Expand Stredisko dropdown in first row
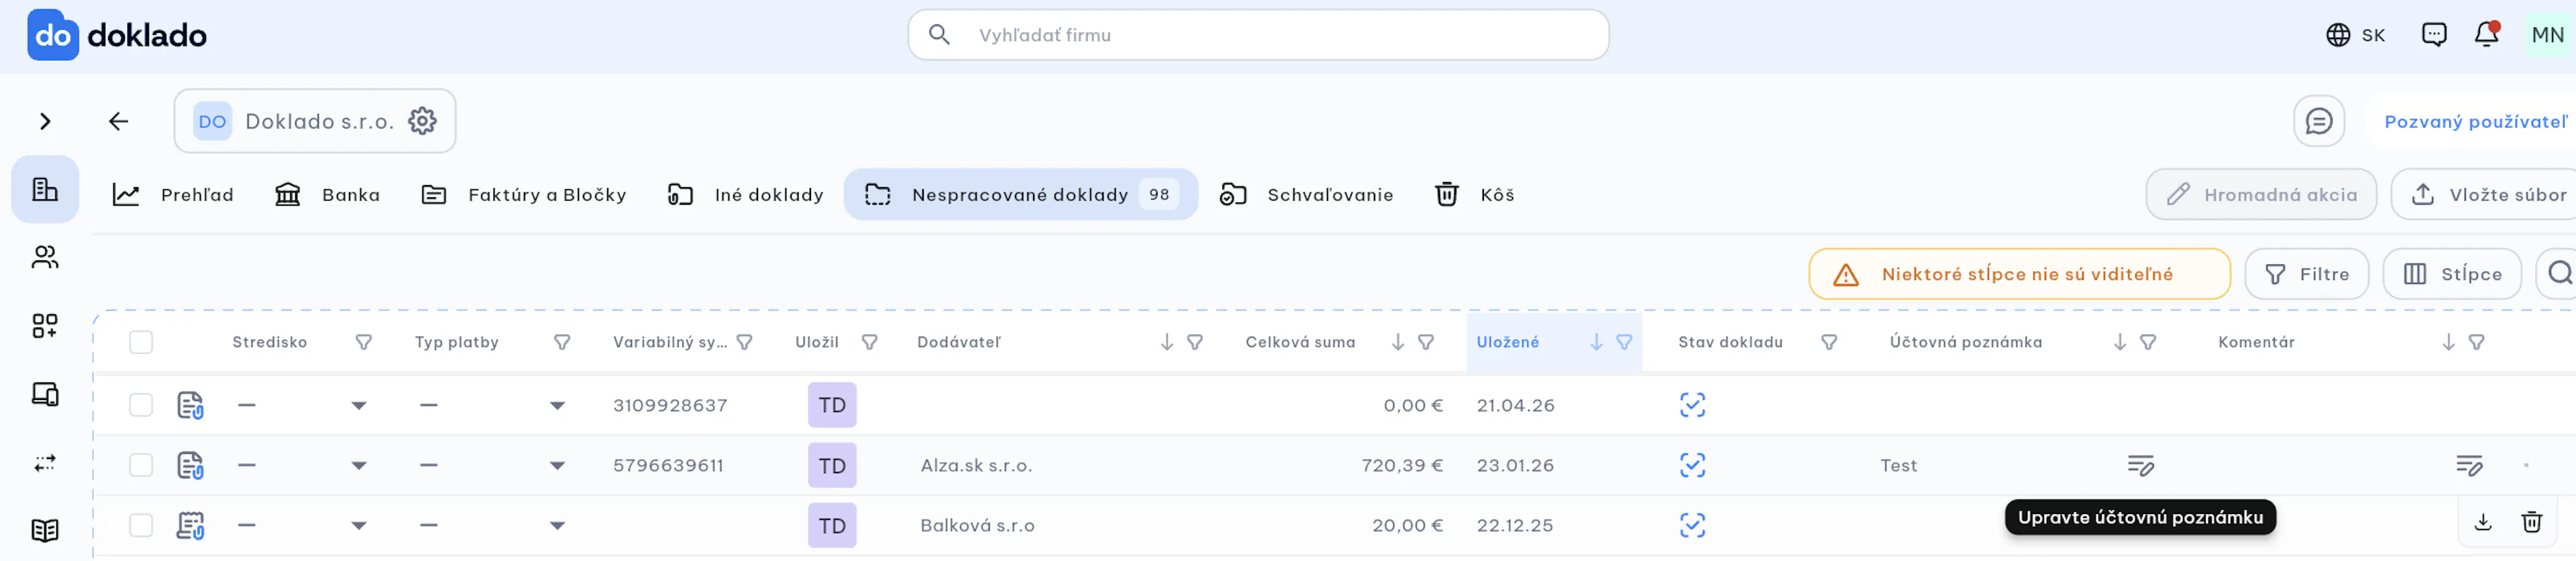Screen dimensions: 2576x561 click(359, 405)
